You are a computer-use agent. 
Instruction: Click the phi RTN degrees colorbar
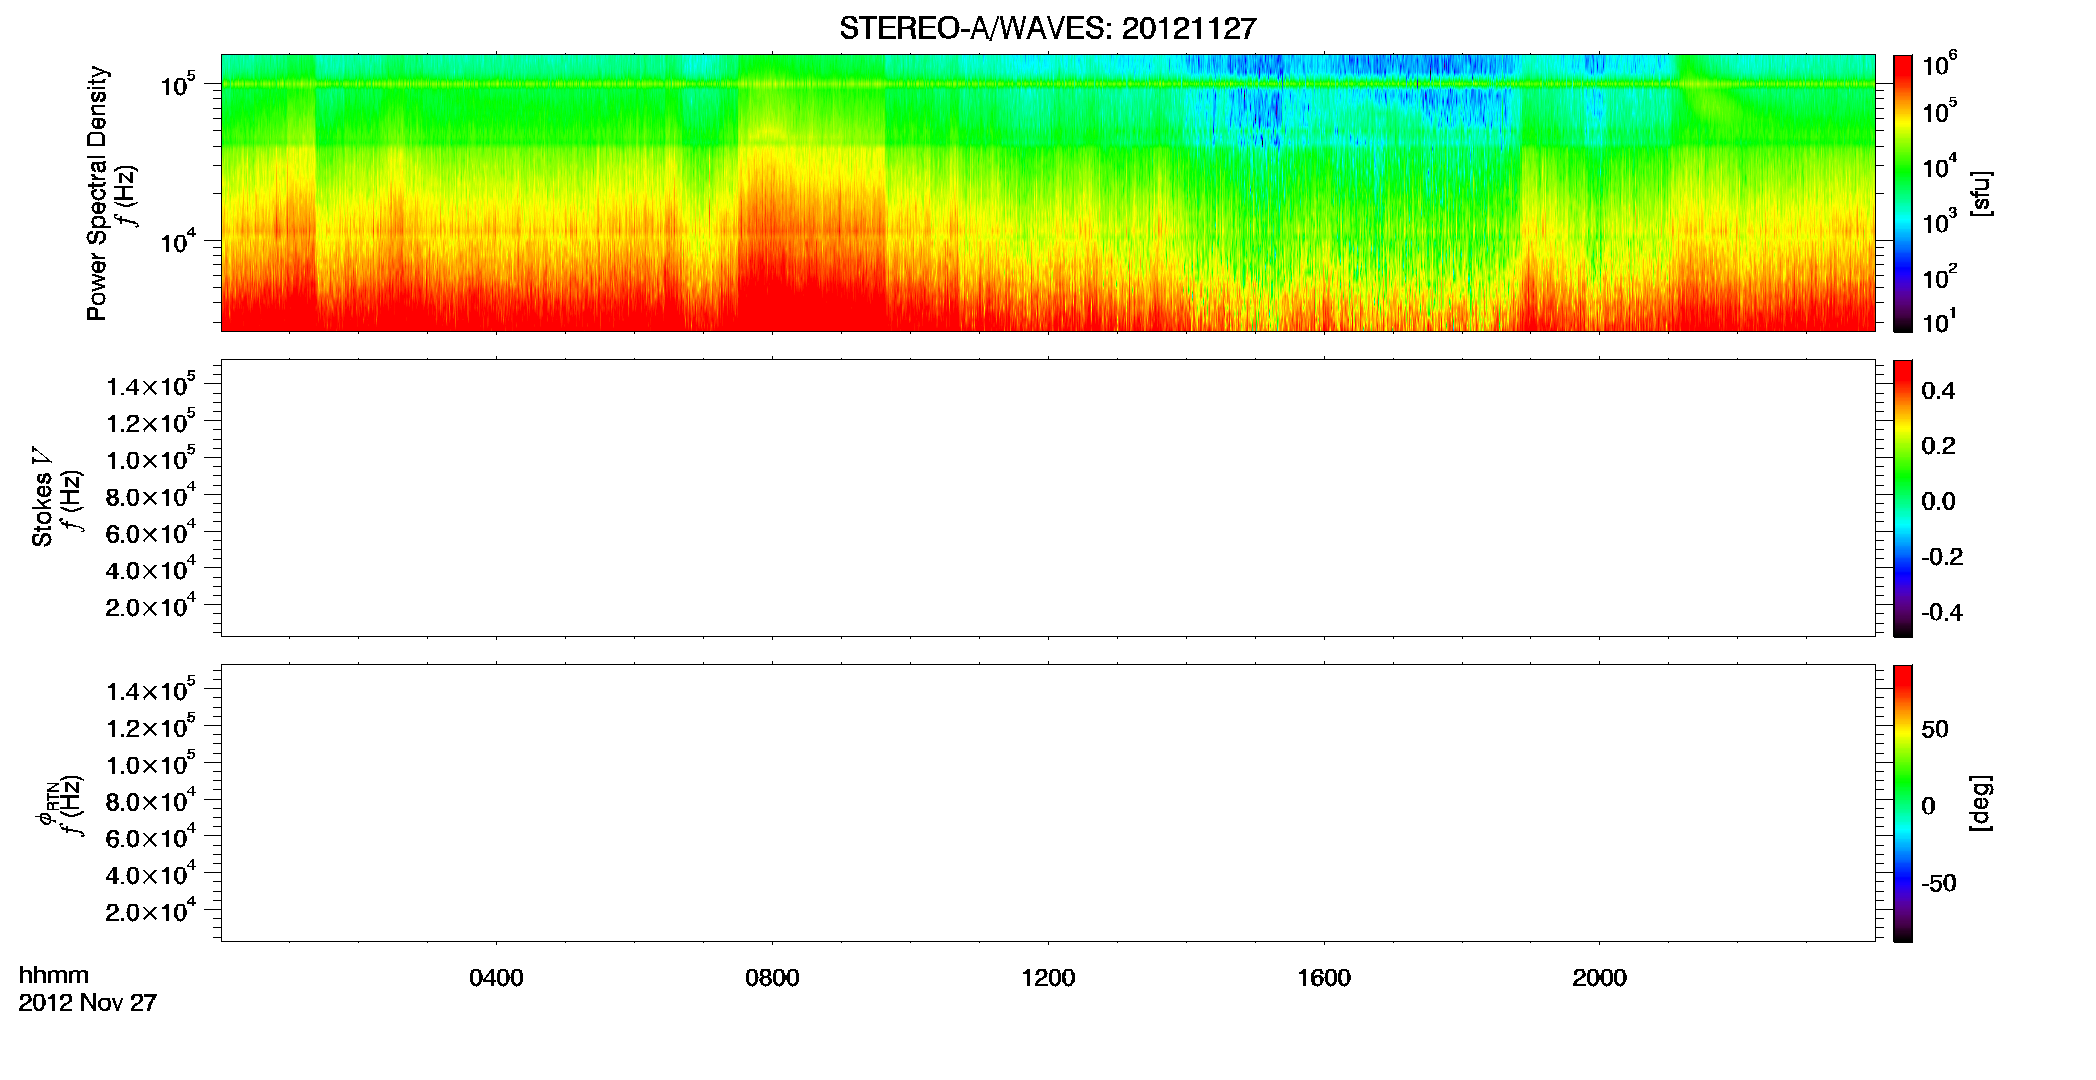[1903, 803]
